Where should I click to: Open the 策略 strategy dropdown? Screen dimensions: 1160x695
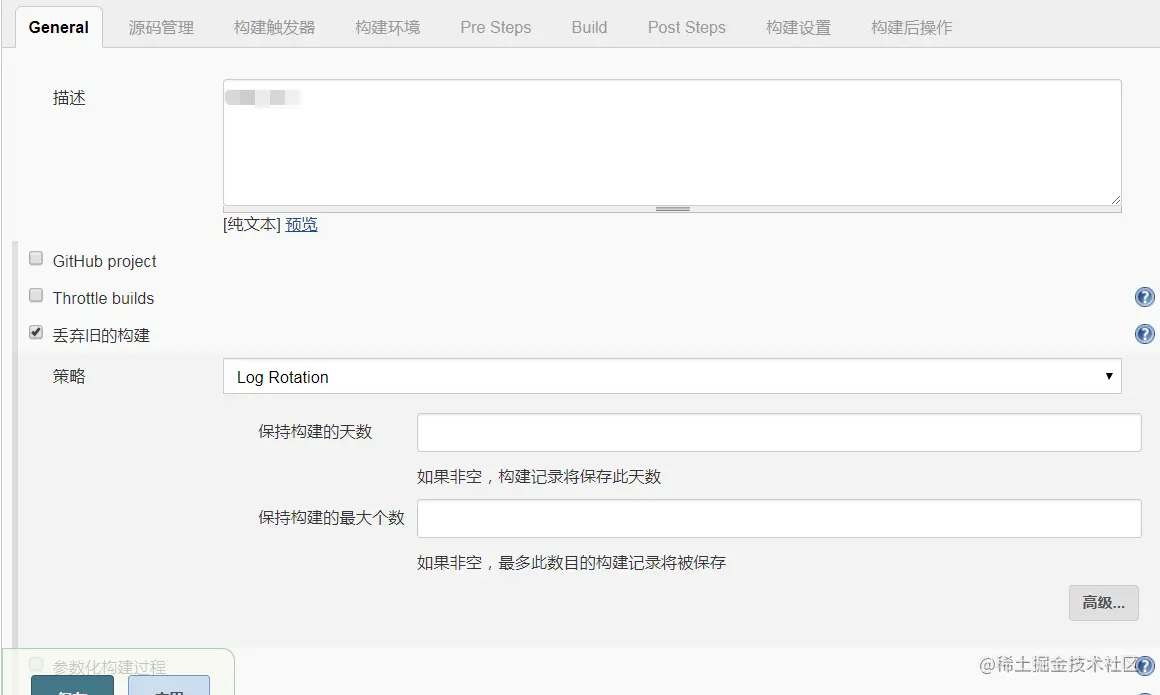click(x=673, y=377)
